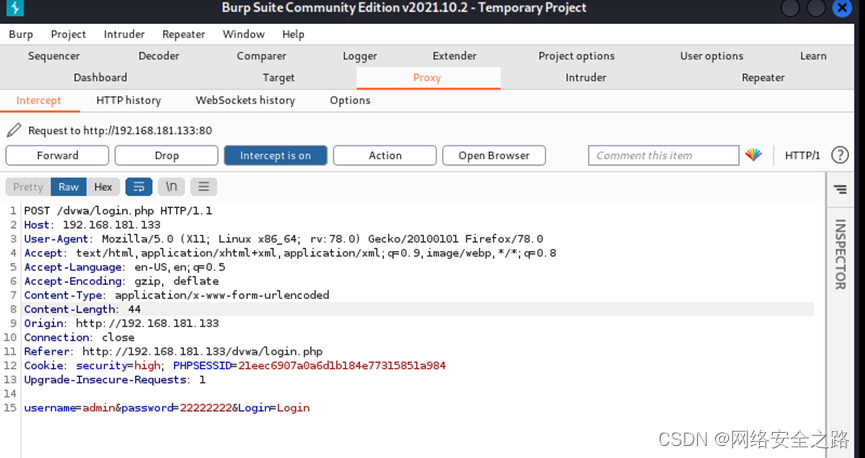Image resolution: width=865 pixels, height=458 pixels.
Task: Switch to the Target tab
Action: click(x=279, y=78)
